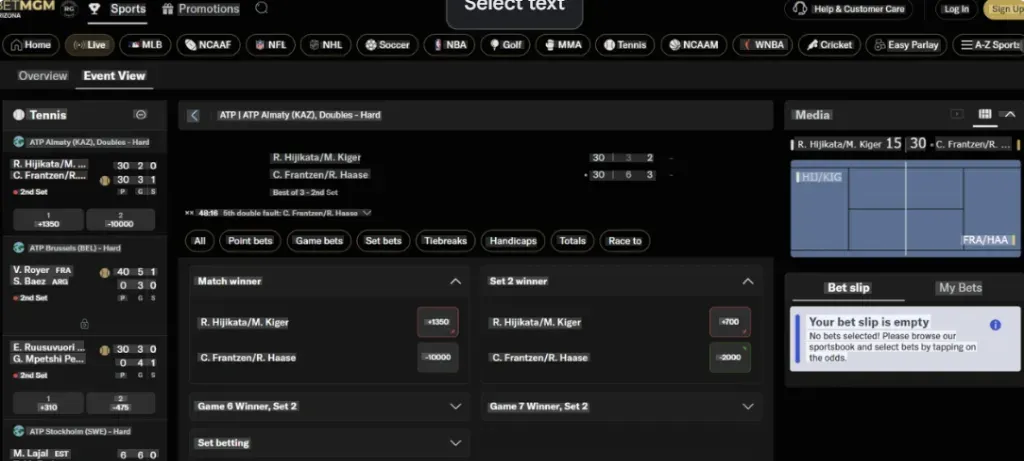This screenshot has width=1024, height=461.
Task: Filter markets by Totals
Action: point(573,241)
